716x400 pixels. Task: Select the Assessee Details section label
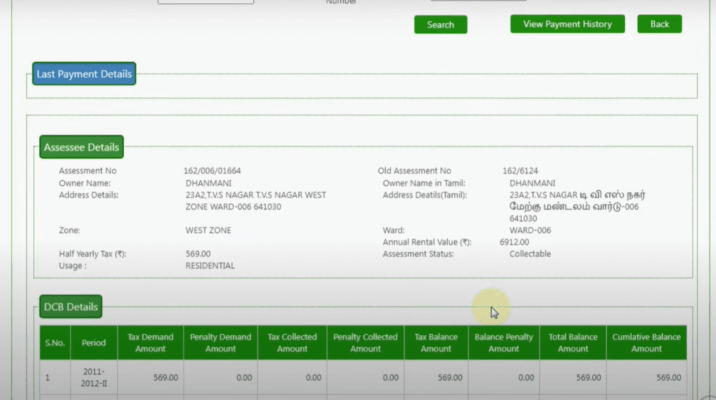pos(81,147)
